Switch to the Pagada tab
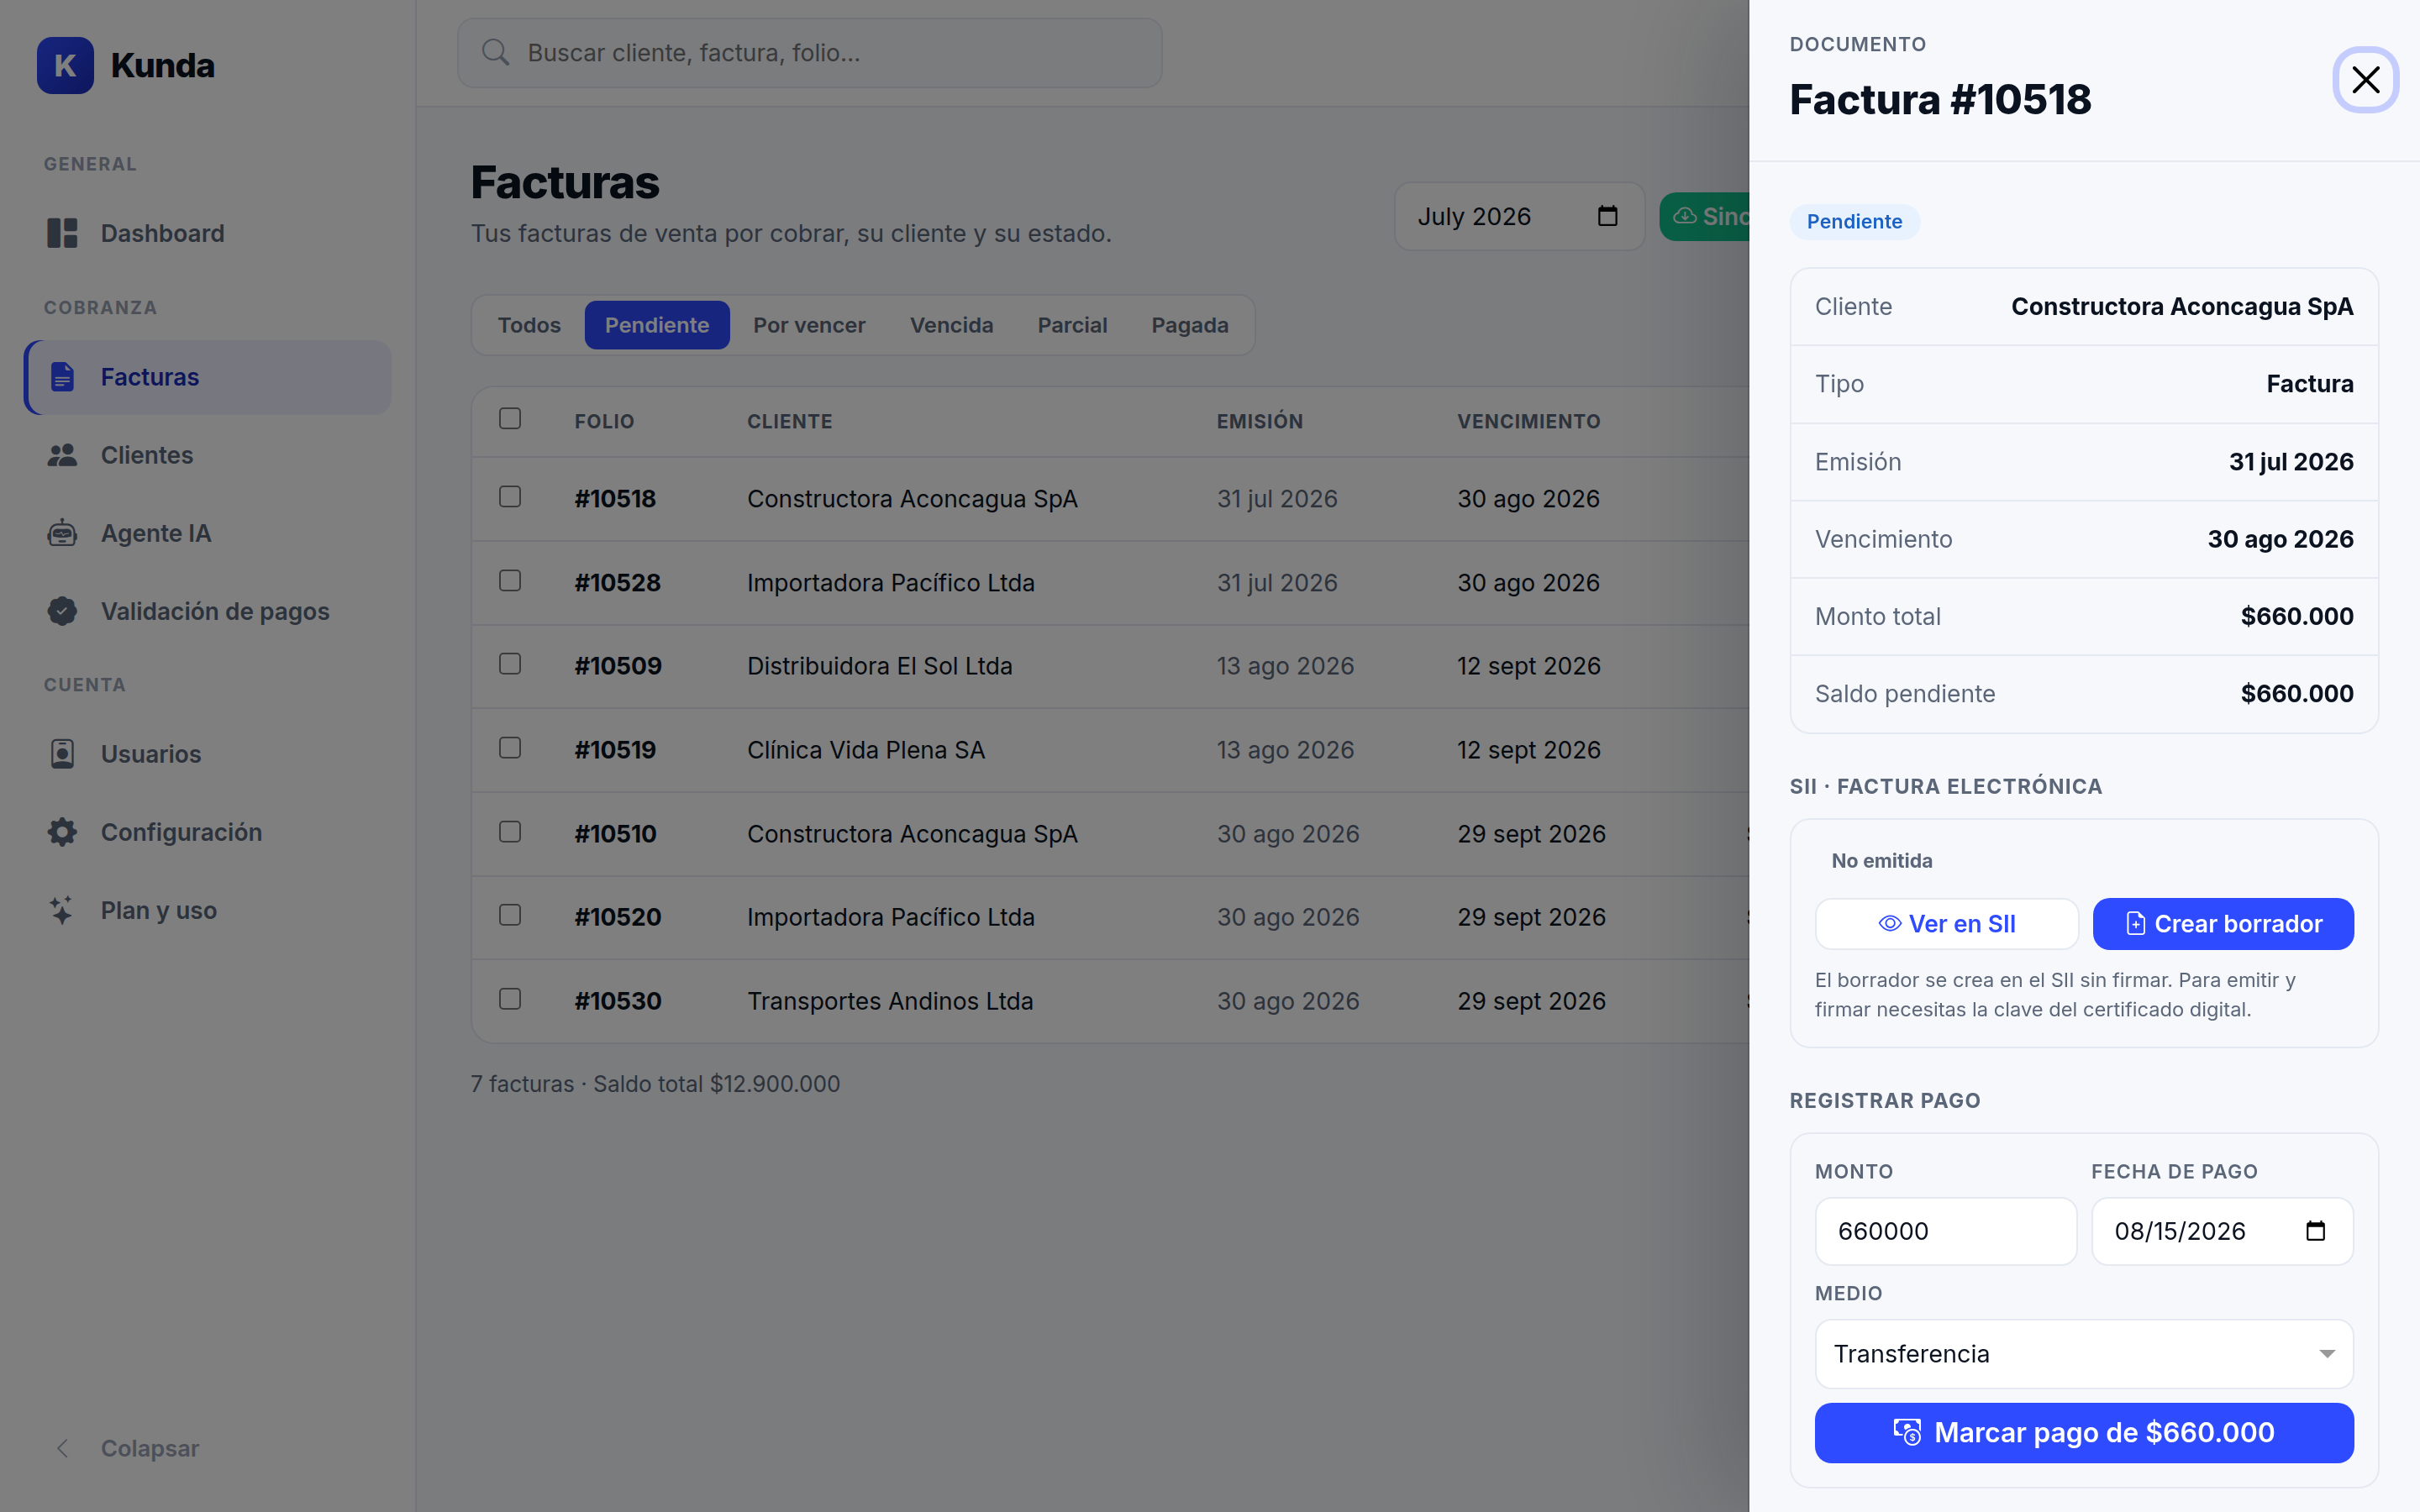The height and width of the screenshot is (1512, 2420). (1190, 325)
